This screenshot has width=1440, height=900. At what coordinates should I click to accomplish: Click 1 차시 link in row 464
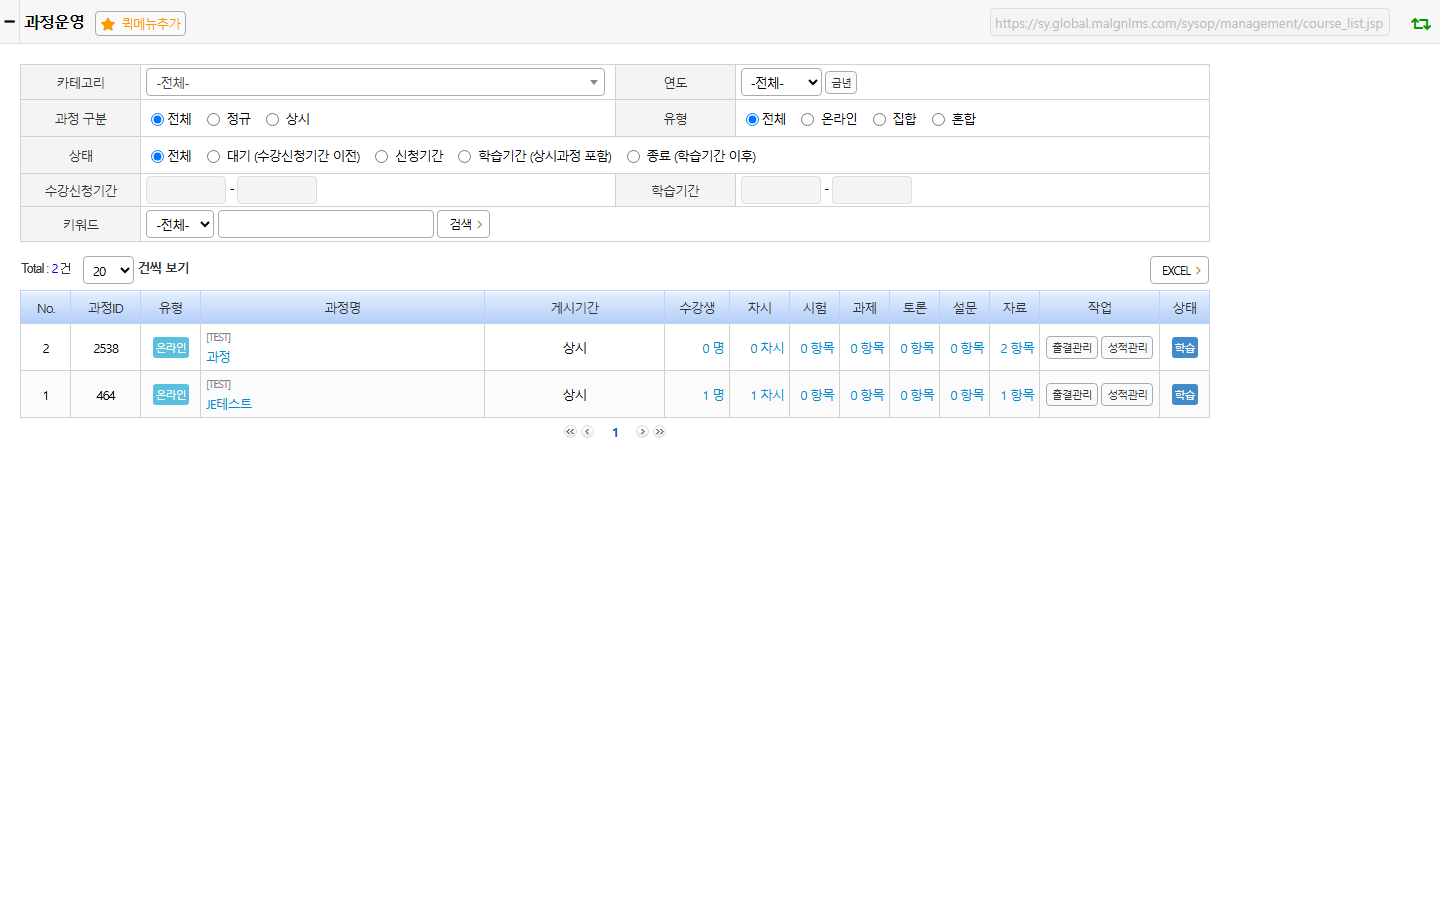pyautogui.click(x=767, y=395)
